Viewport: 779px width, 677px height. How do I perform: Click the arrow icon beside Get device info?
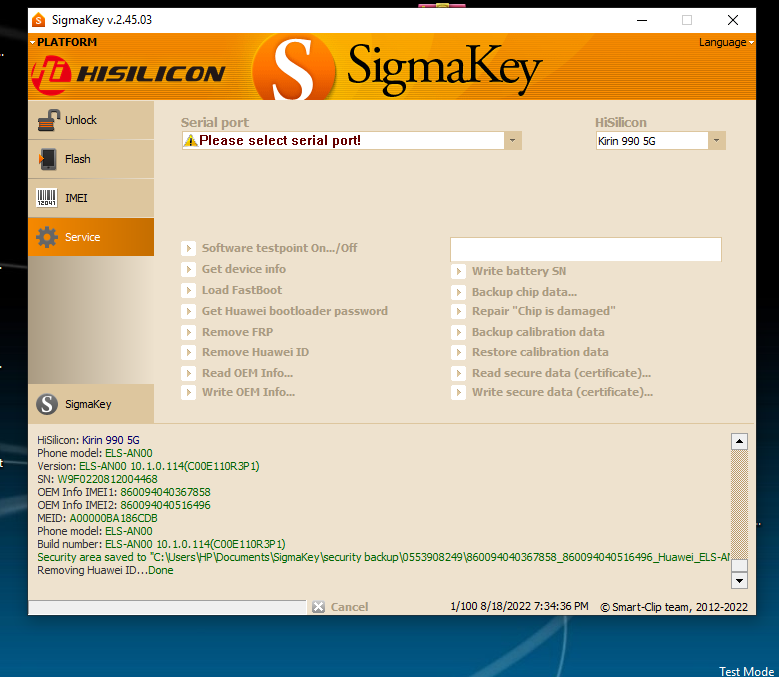coord(188,269)
